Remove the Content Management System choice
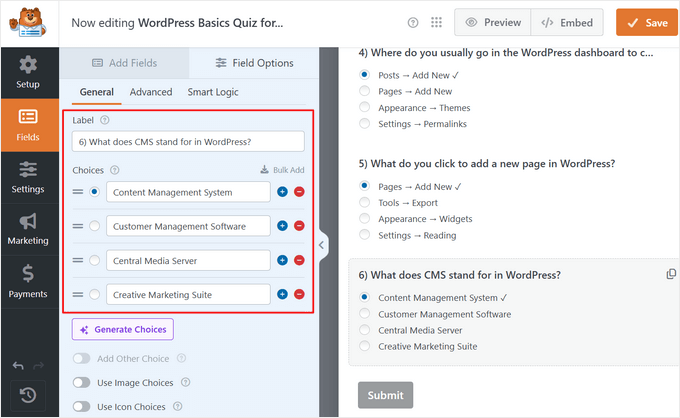The image size is (680, 418). coord(299,192)
